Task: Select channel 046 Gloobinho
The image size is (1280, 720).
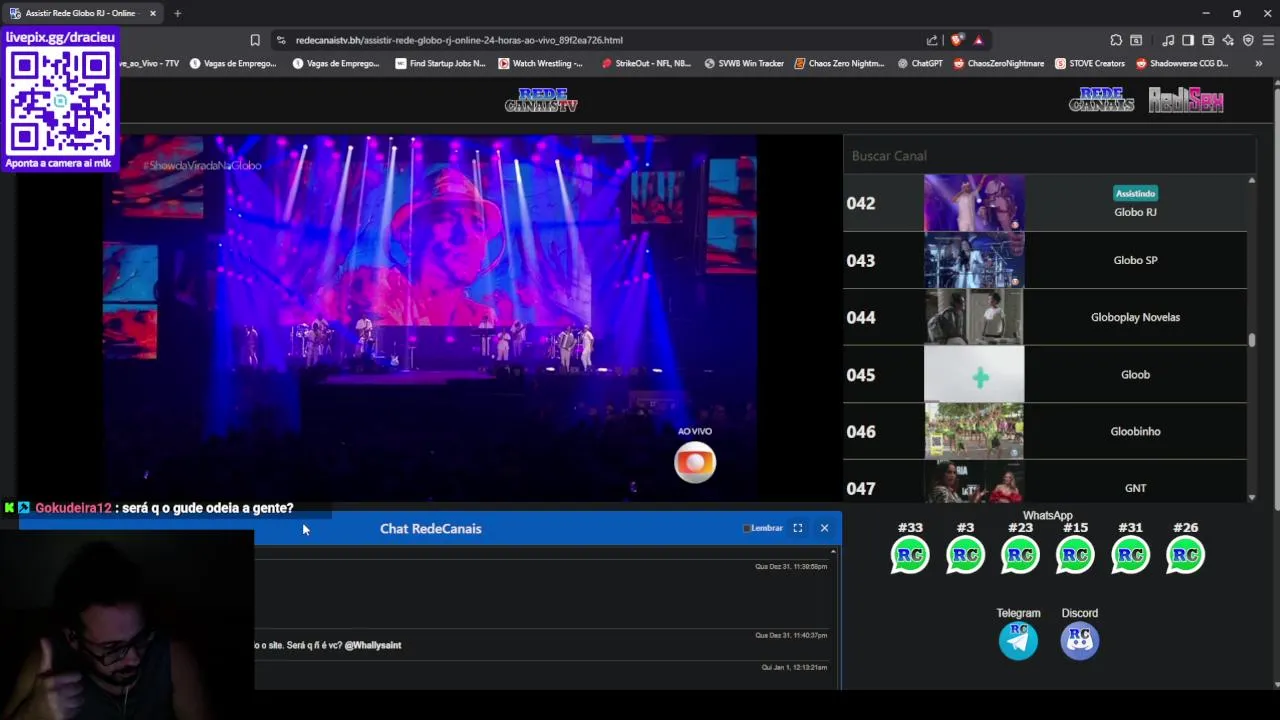Action: 1045,431
